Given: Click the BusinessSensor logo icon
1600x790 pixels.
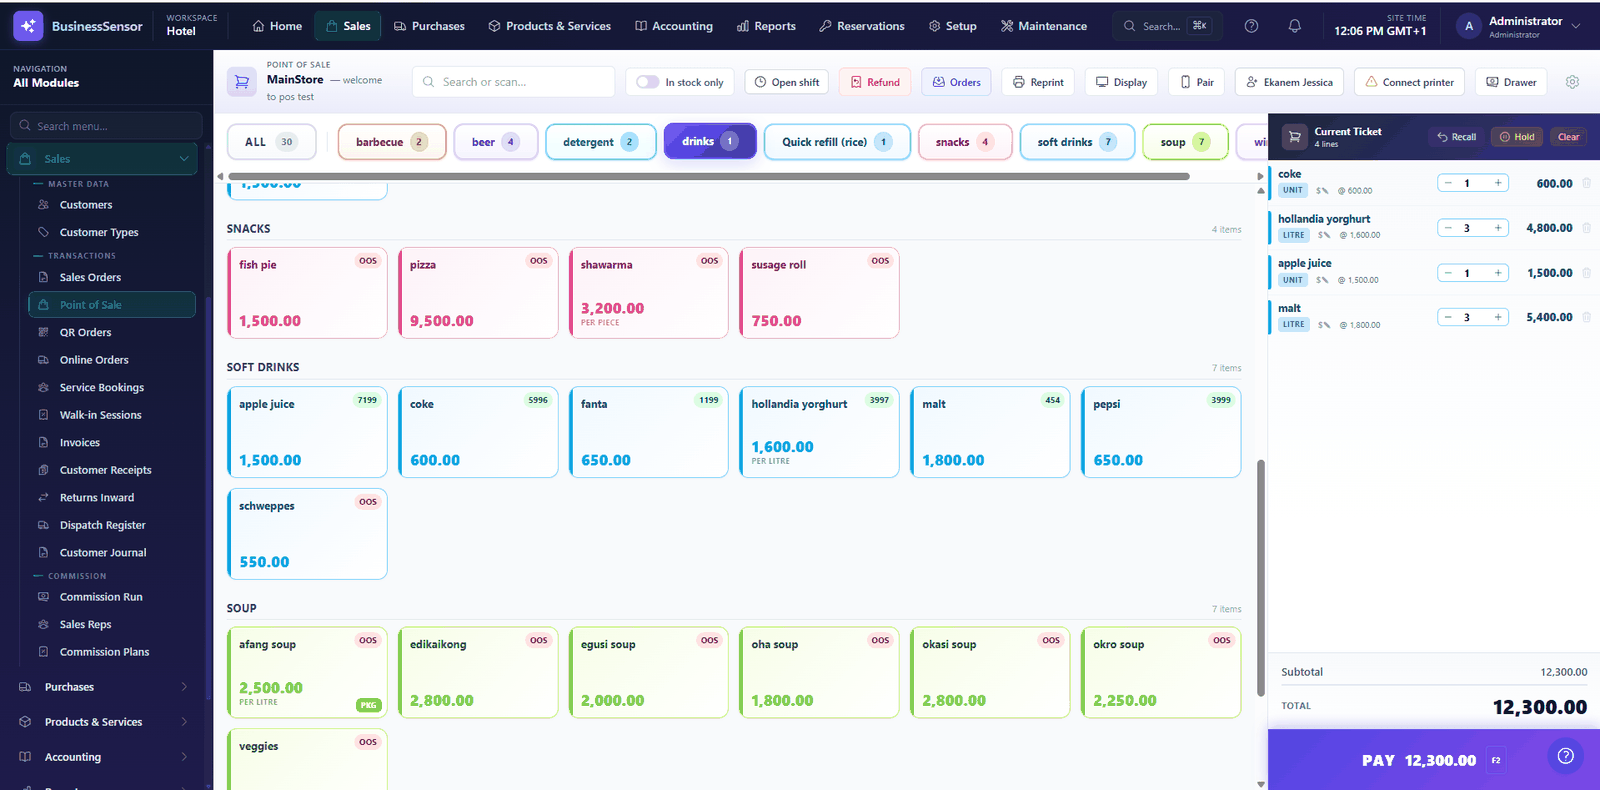Looking at the screenshot, I should [x=28, y=26].
